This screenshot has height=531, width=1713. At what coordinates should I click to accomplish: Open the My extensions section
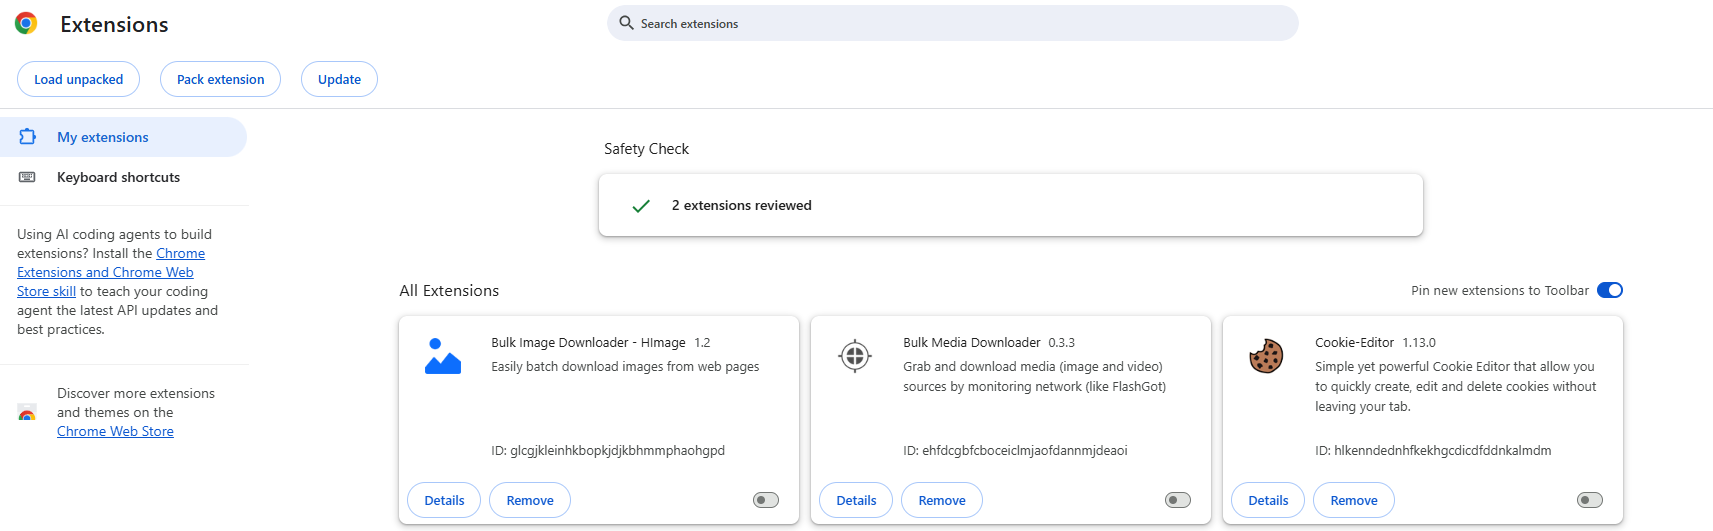point(123,137)
